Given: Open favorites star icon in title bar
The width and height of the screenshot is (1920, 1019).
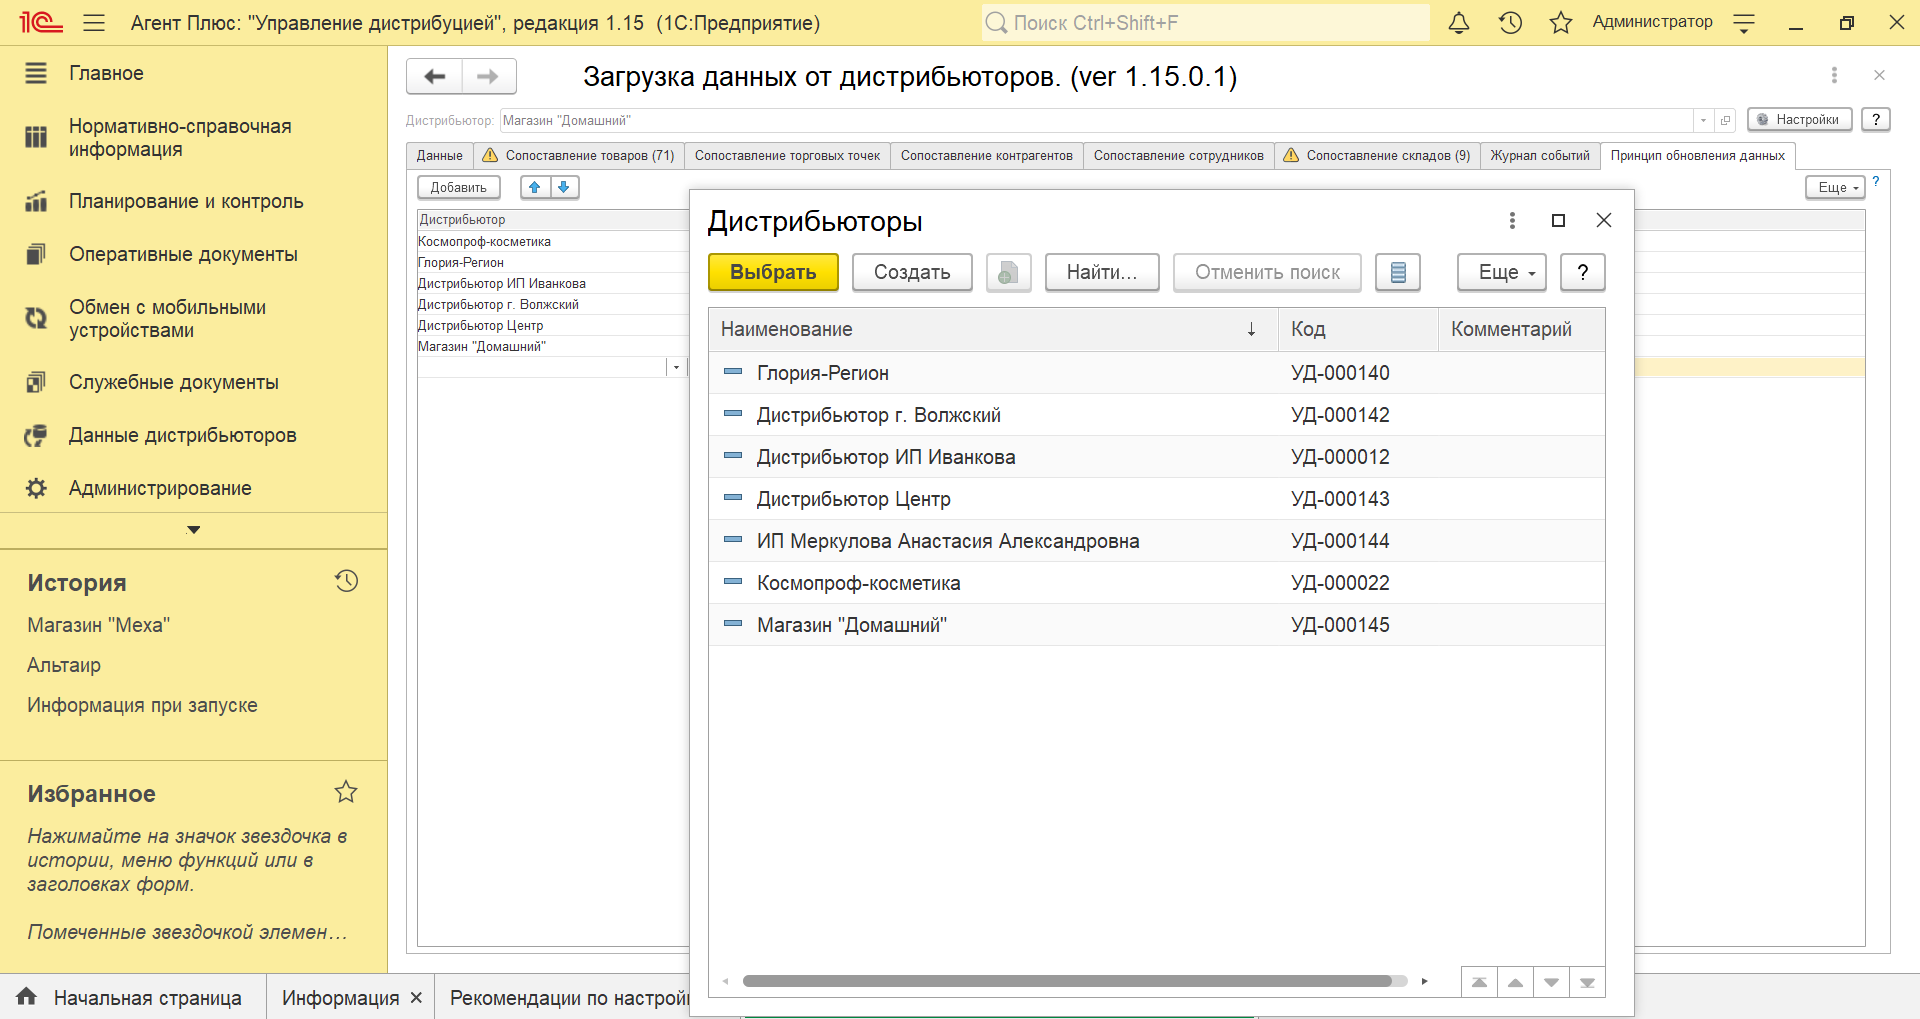Looking at the screenshot, I should [1561, 22].
